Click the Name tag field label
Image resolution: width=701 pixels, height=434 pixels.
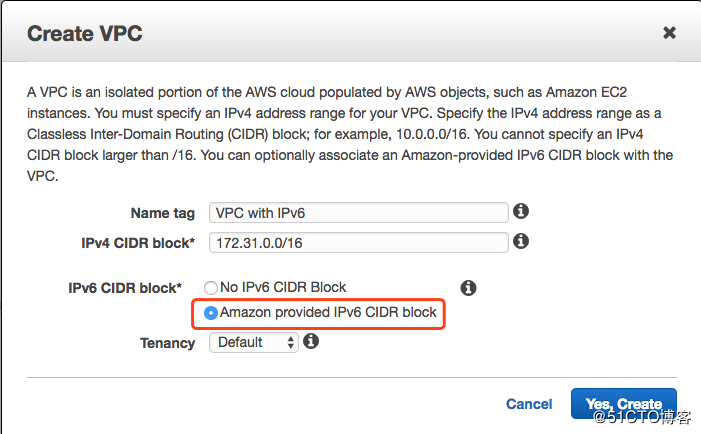point(163,213)
